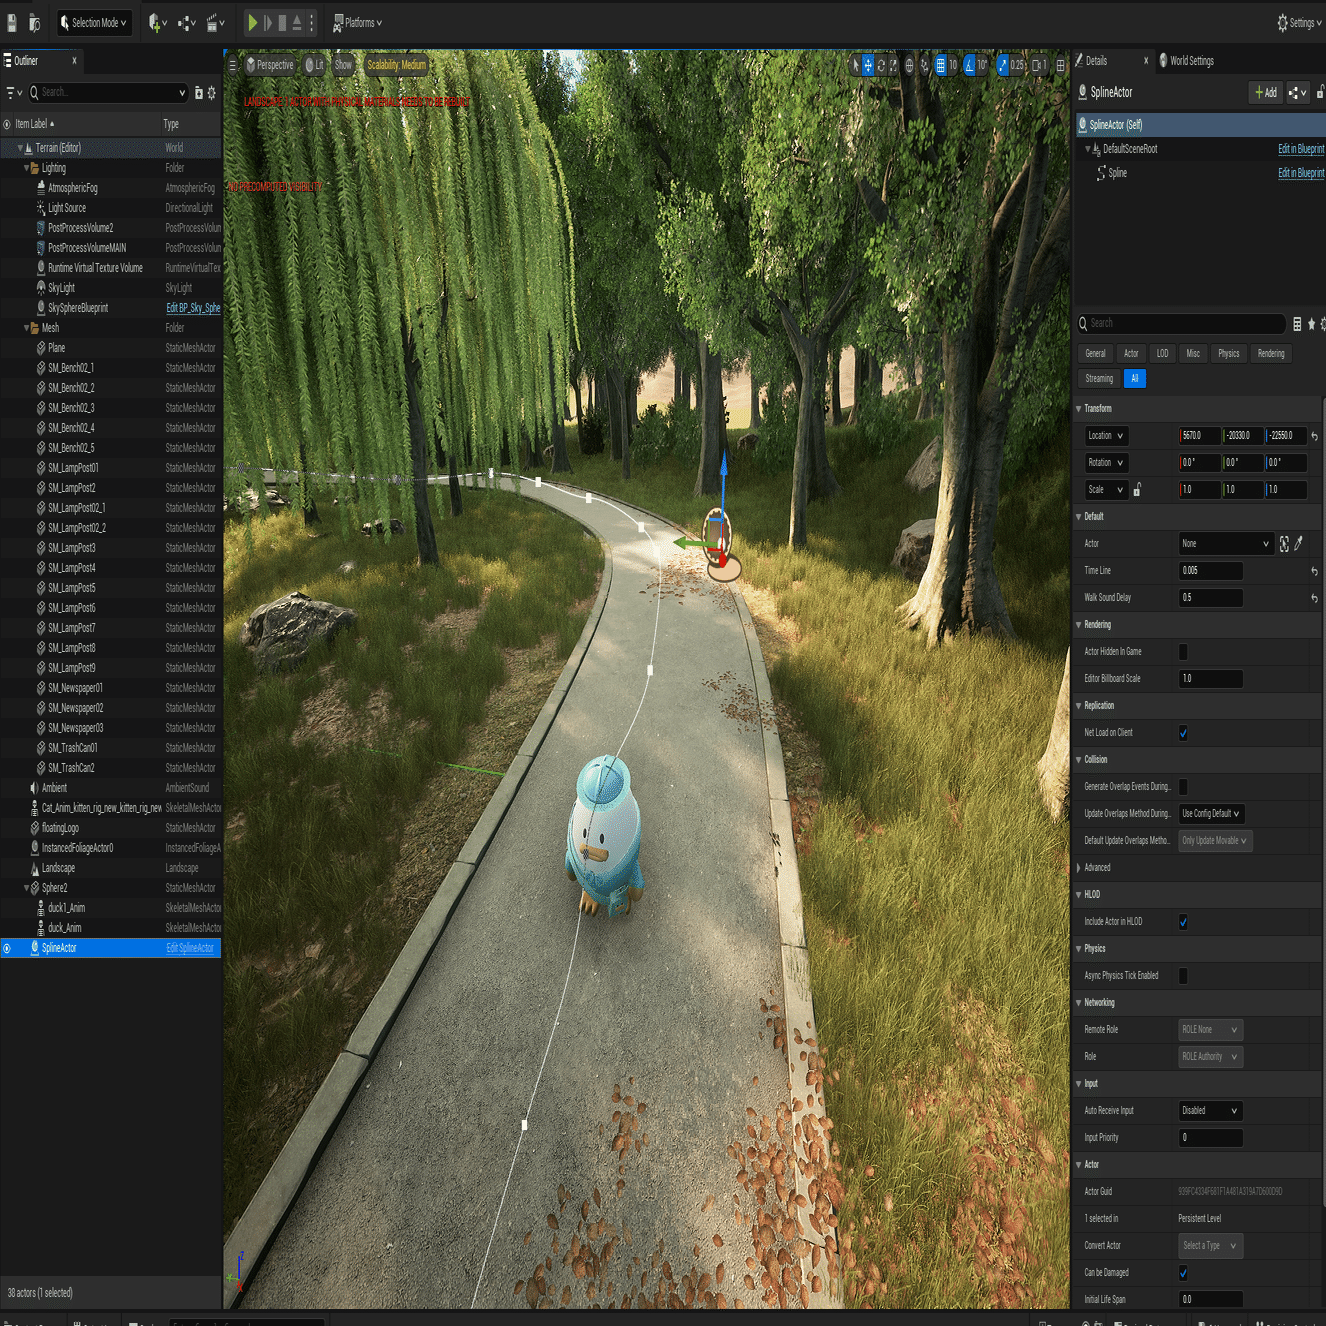
Task: Click the Show viewport button
Action: (343, 65)
